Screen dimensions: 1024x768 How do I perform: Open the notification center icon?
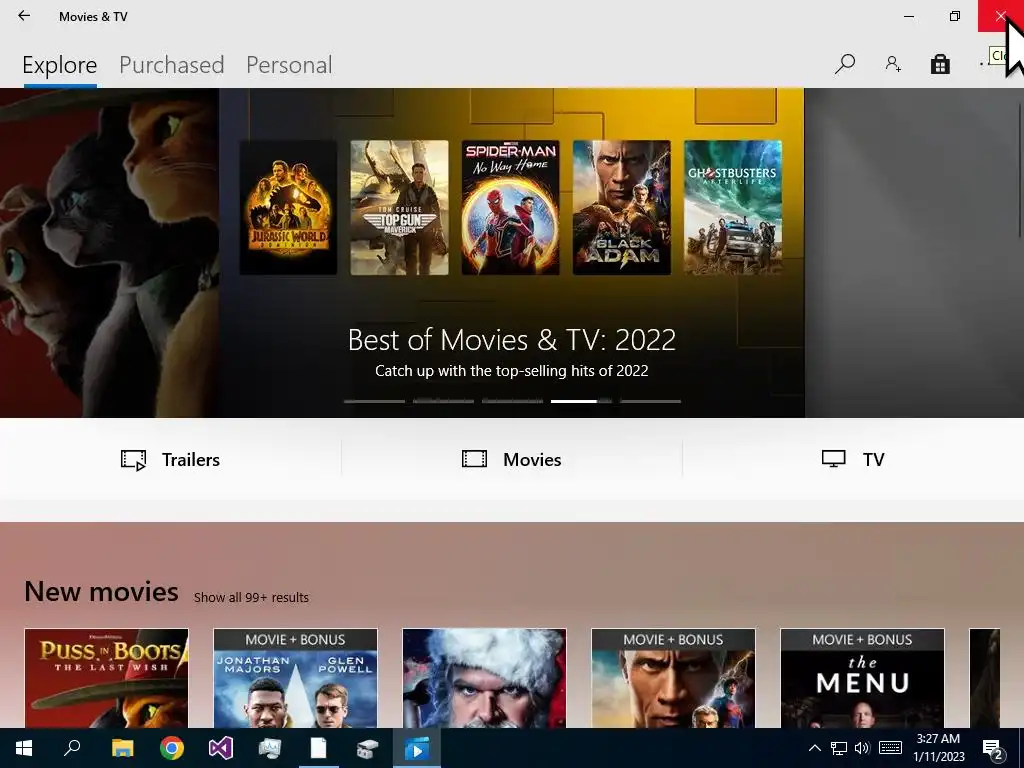[993, 749]
